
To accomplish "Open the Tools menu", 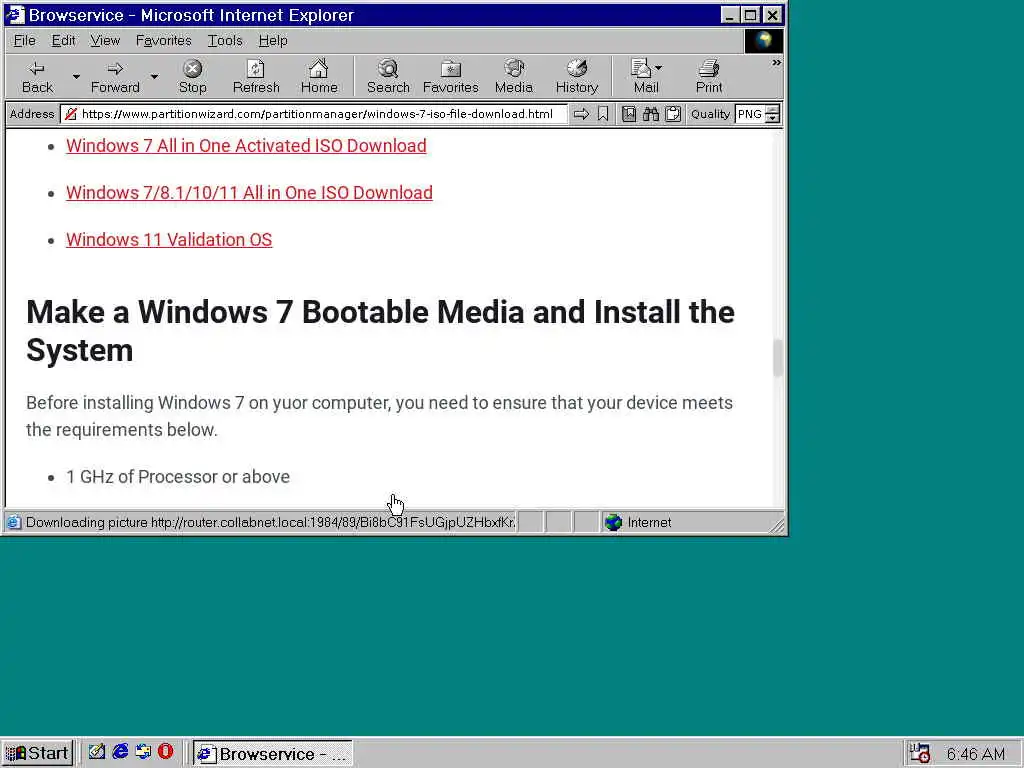I will point(225,40).
